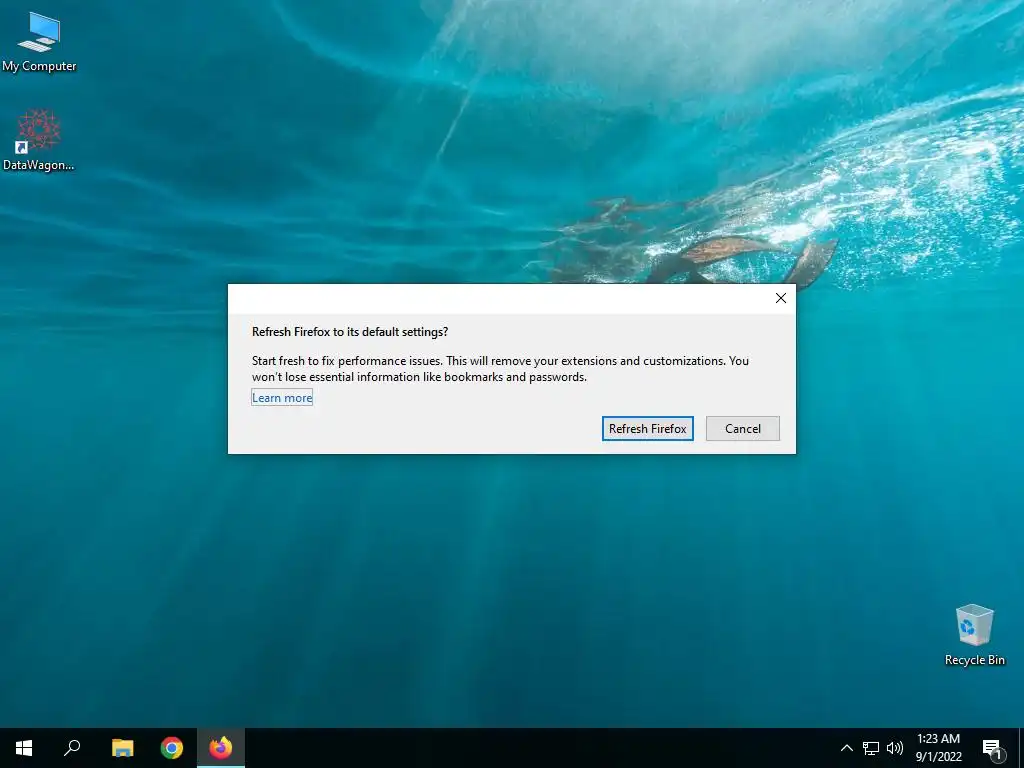Cancel the Firefox refresh dialog
Screen dimensions: 1024x768
click(743, 428)
